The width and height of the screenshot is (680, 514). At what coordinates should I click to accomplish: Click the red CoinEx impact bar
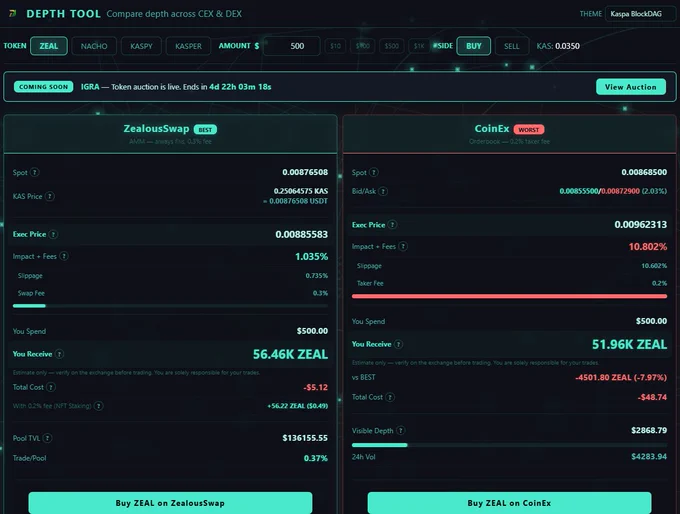510,296
